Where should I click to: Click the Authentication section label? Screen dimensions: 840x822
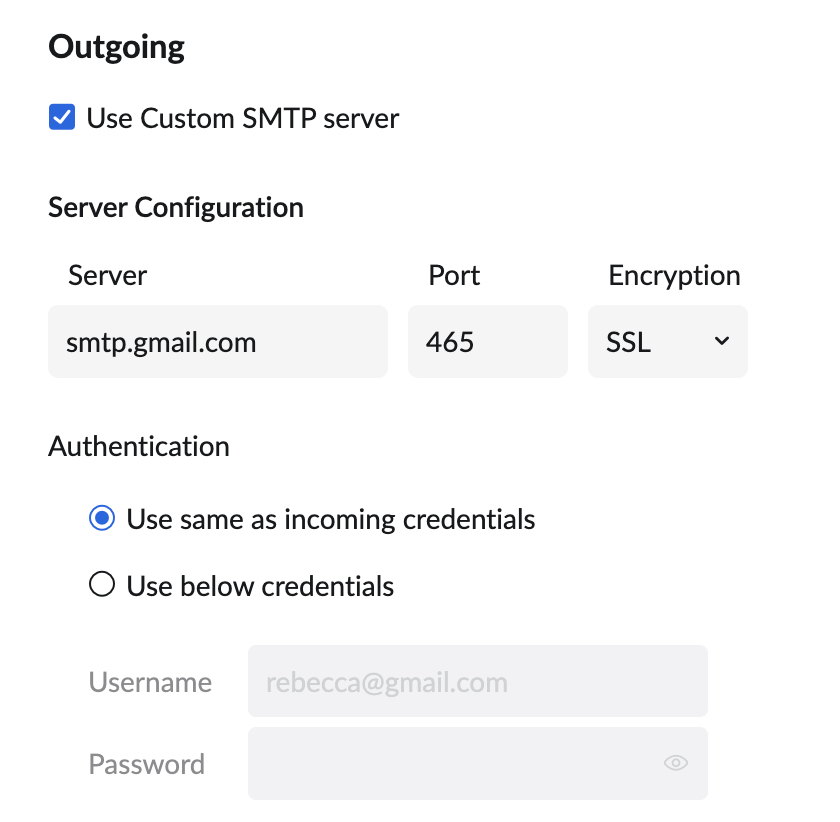[139, 445]
